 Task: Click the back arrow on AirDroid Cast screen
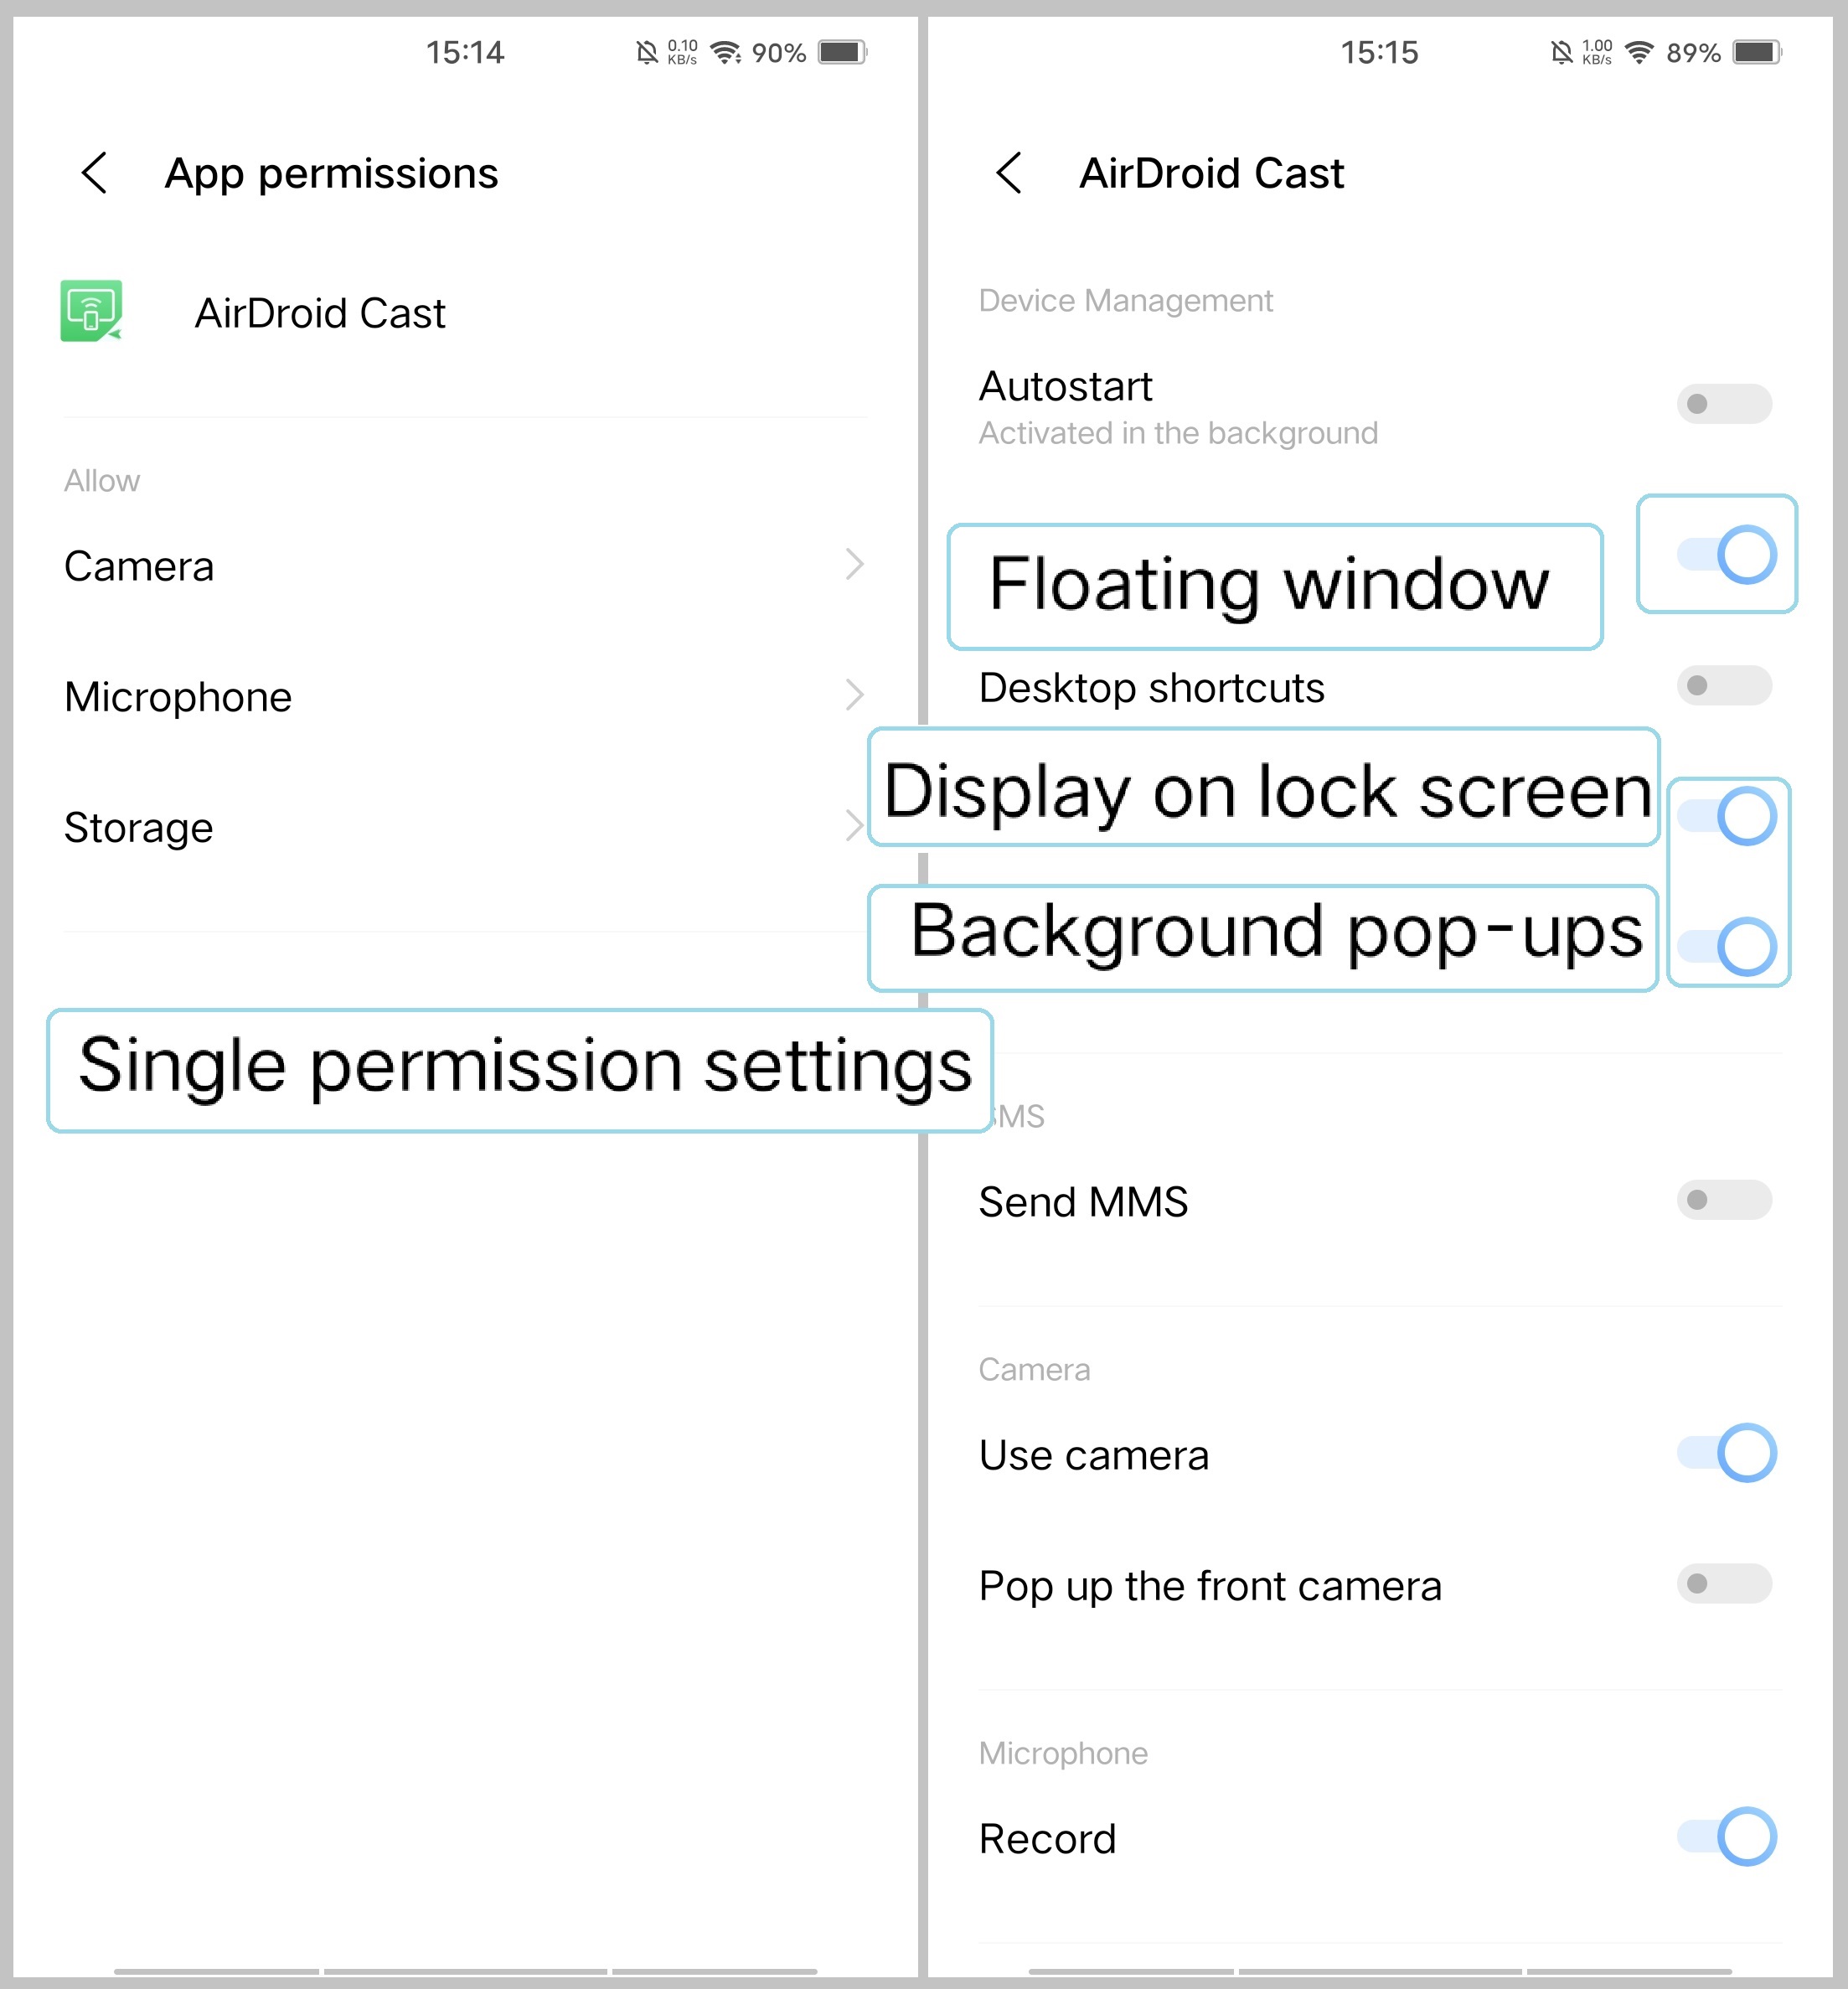pyautogui.click(x=1008, y=173)
